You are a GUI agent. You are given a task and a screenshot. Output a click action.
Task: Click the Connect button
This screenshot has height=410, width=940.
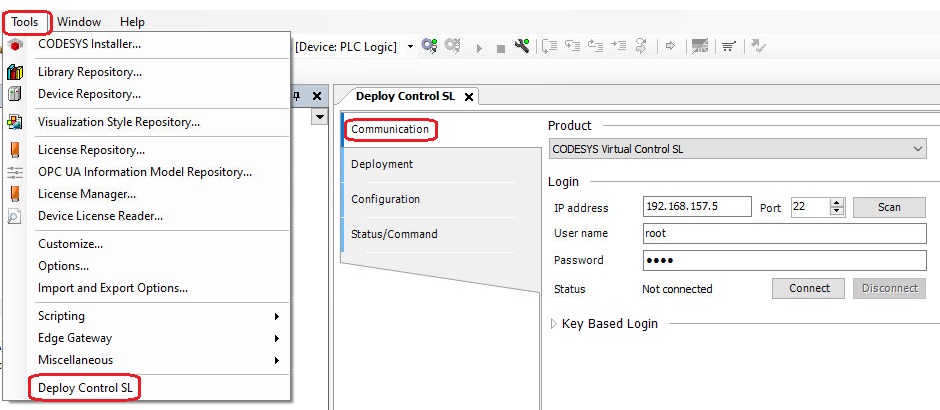pyautogui.click(x=809, y=288)
